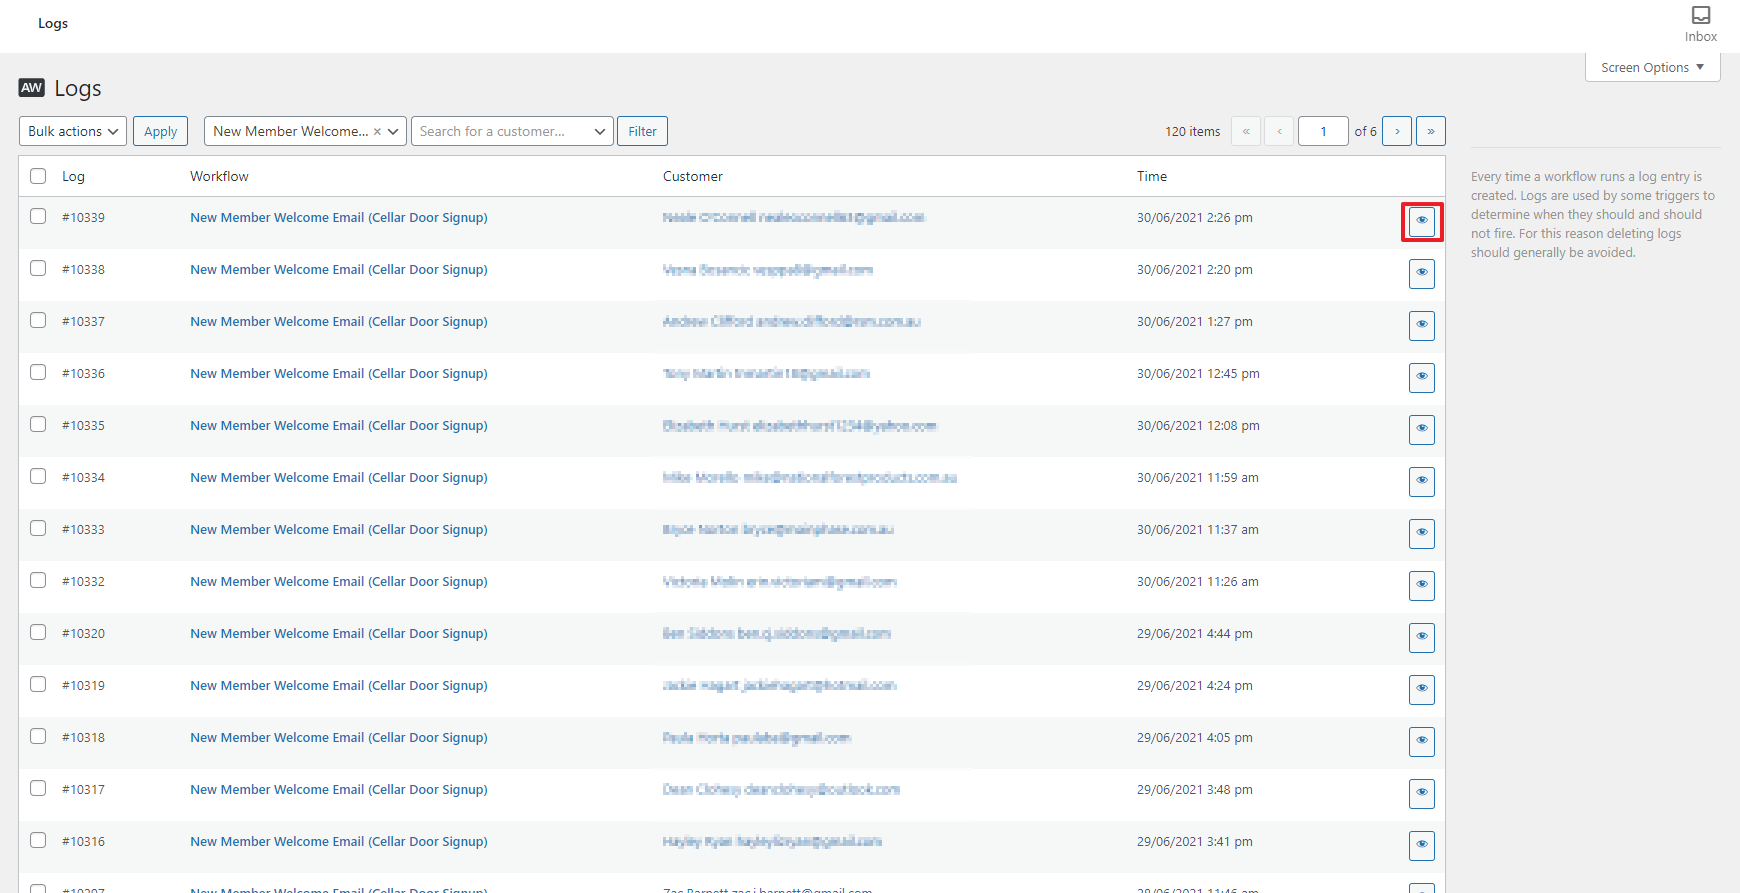Go to next page of logs
The height and width of the screenshot is (893, 1740).
click(1397, 131)
